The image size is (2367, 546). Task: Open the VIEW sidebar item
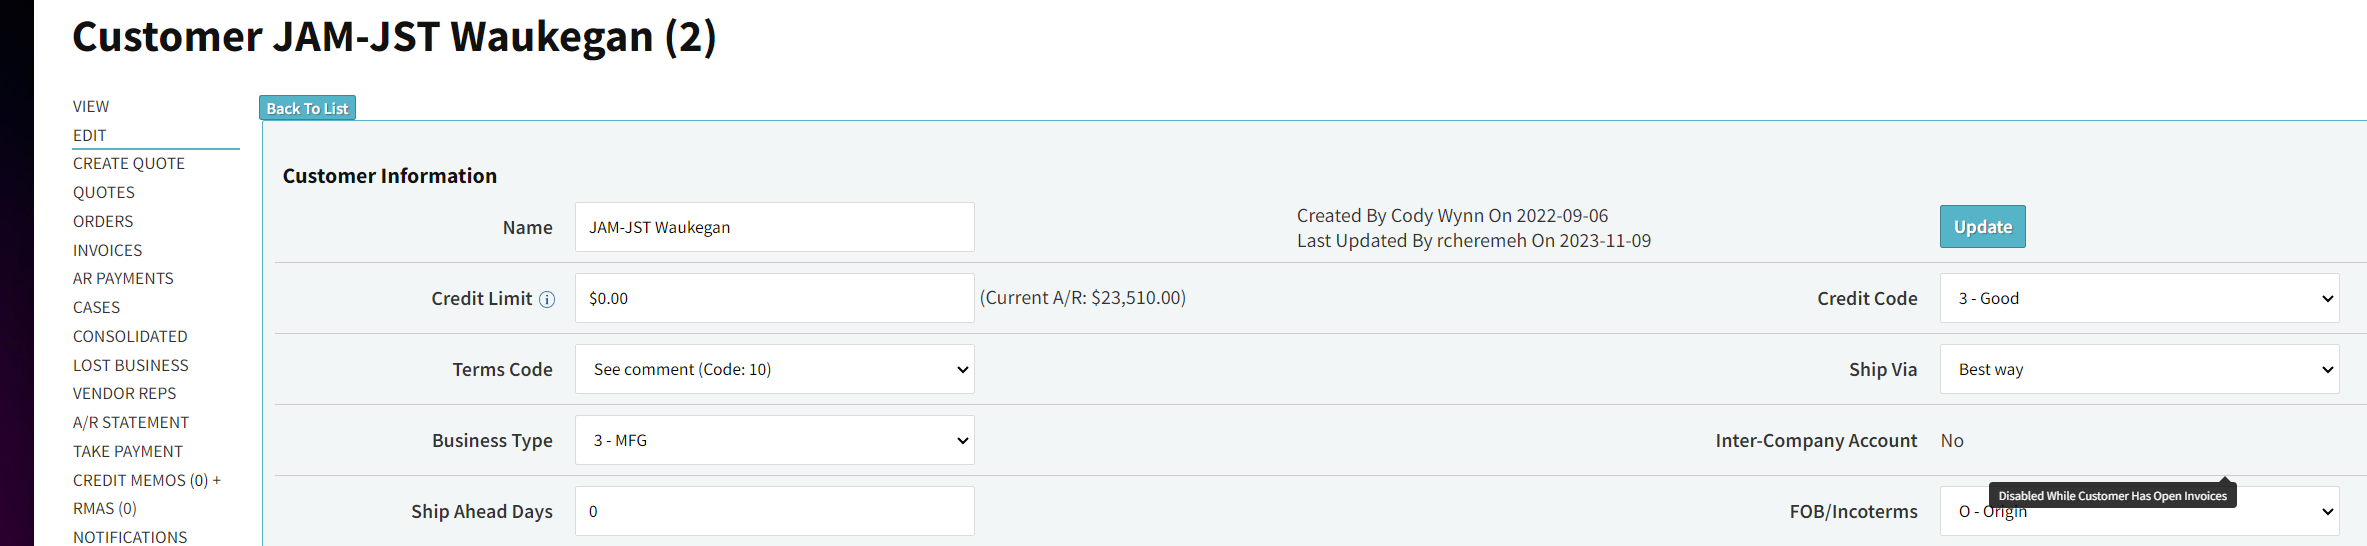91,106
